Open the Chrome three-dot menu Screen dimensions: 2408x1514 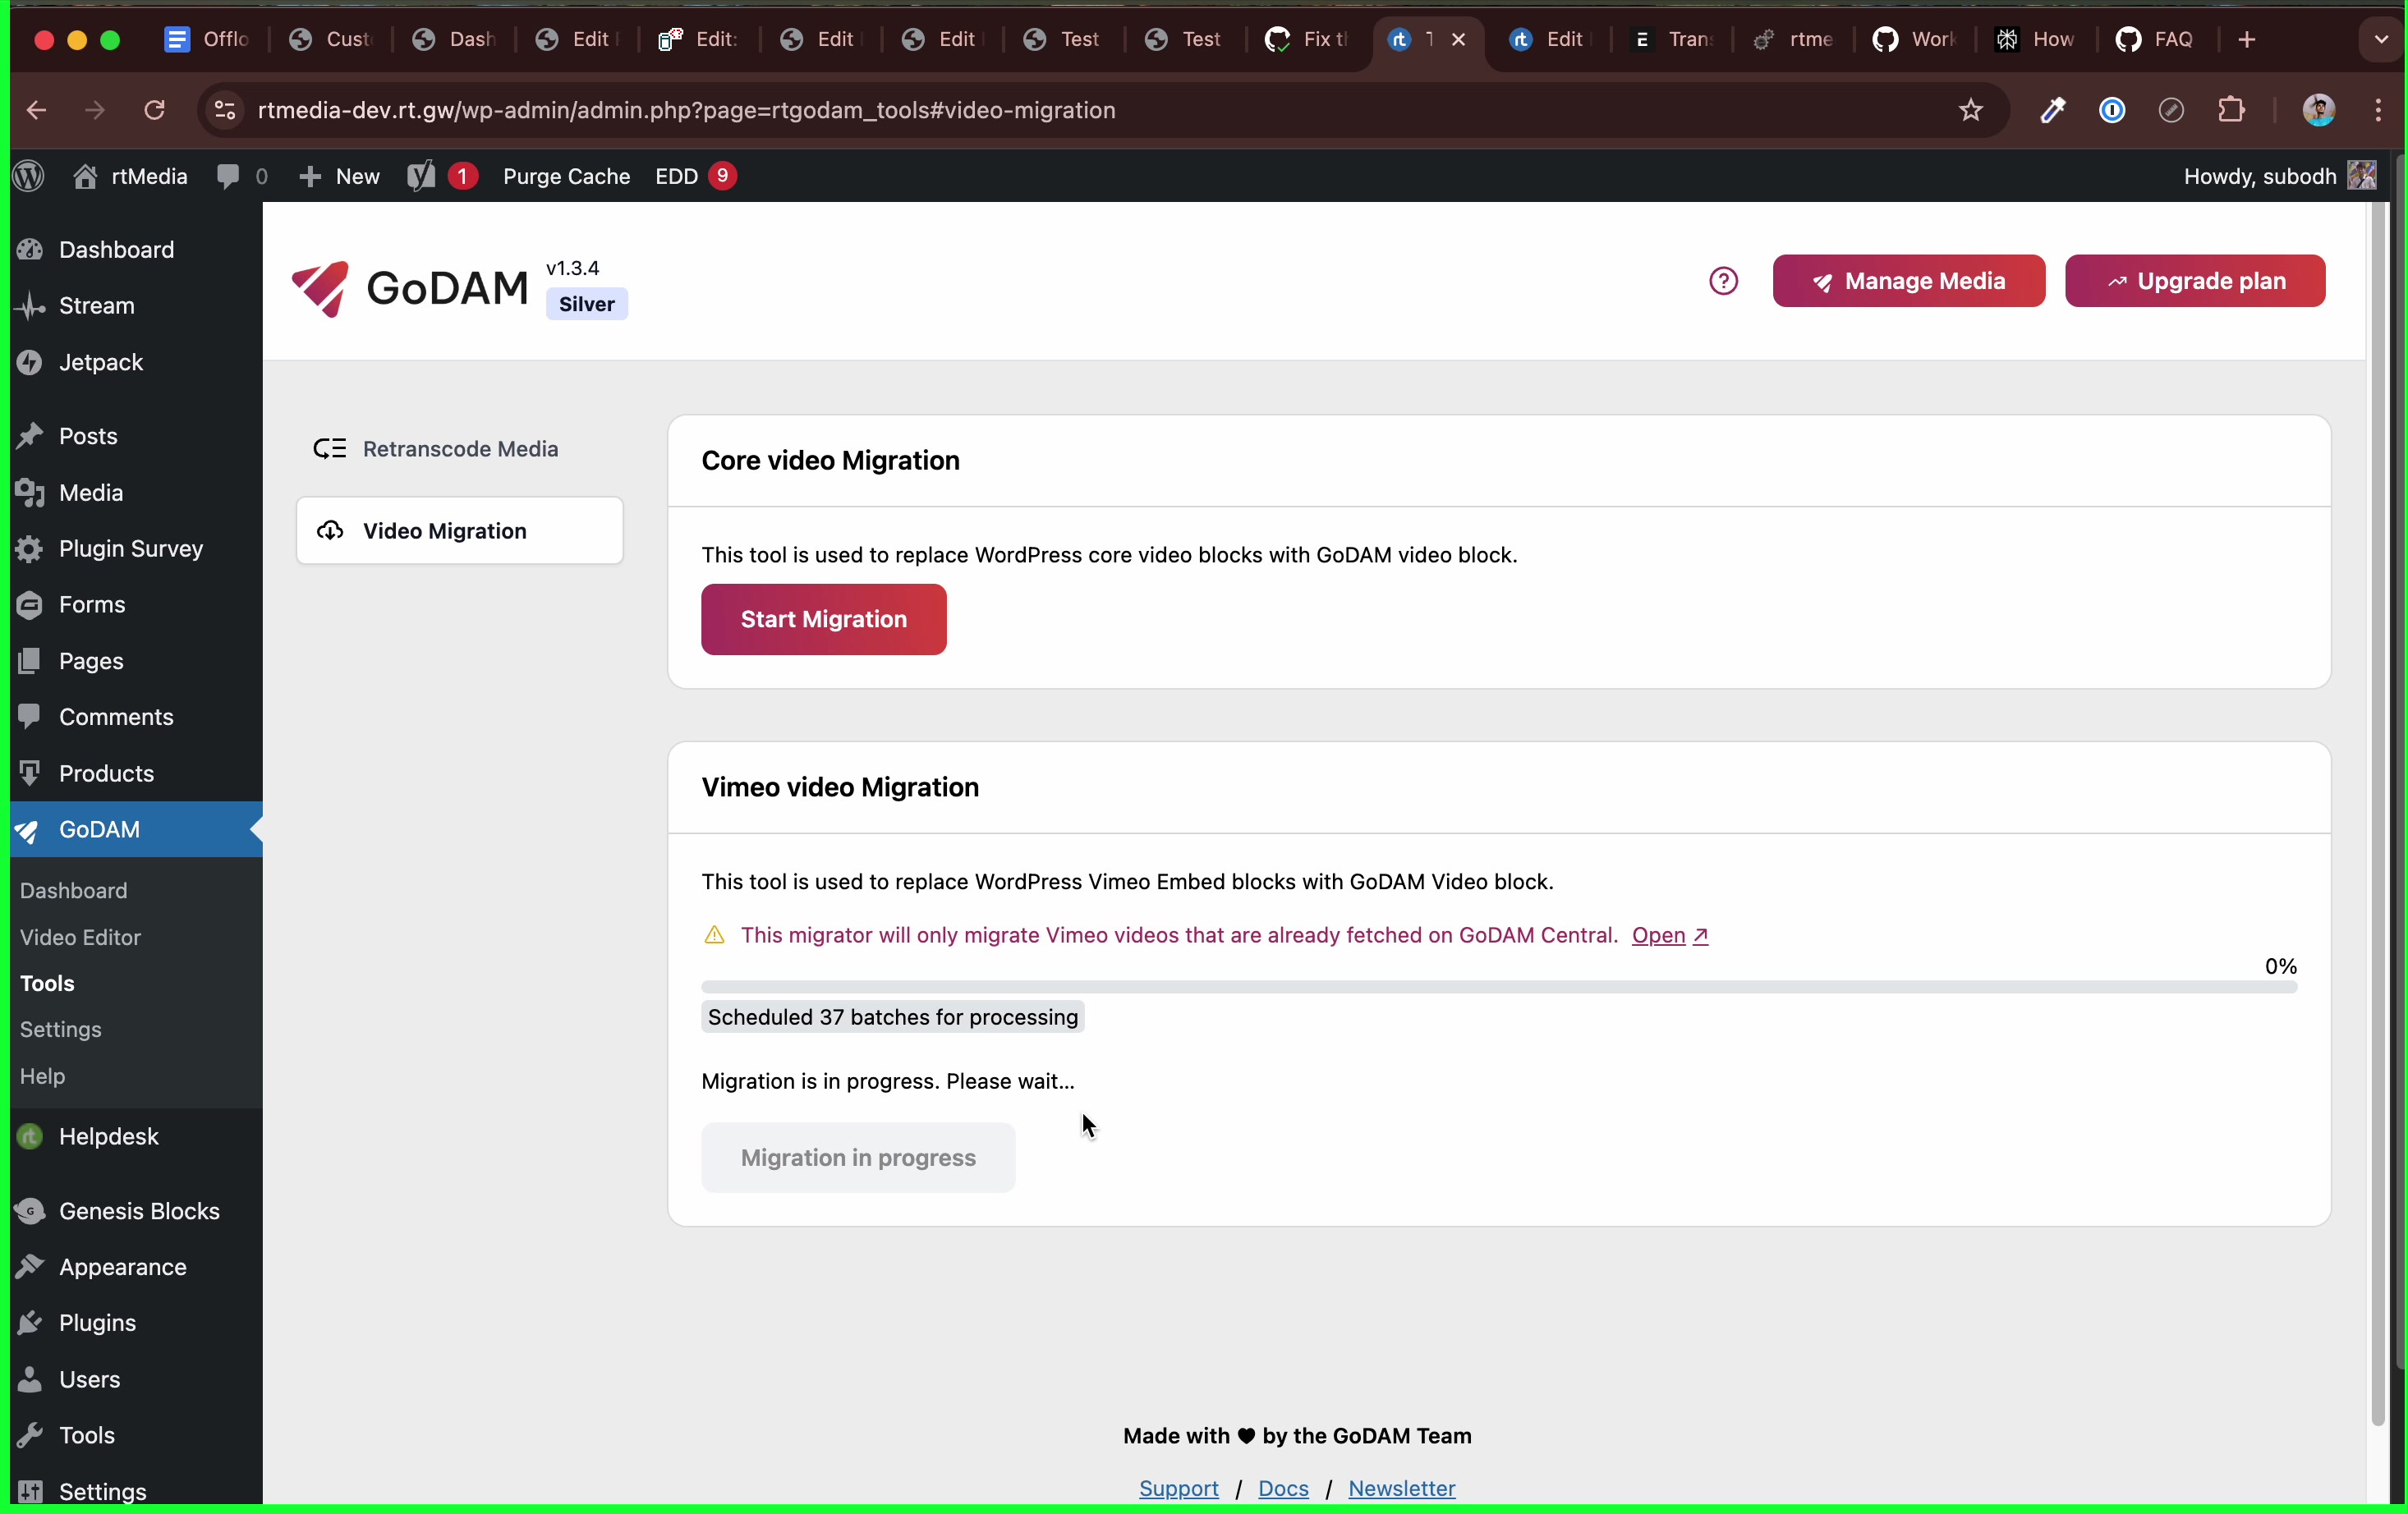click(2379, 110)
